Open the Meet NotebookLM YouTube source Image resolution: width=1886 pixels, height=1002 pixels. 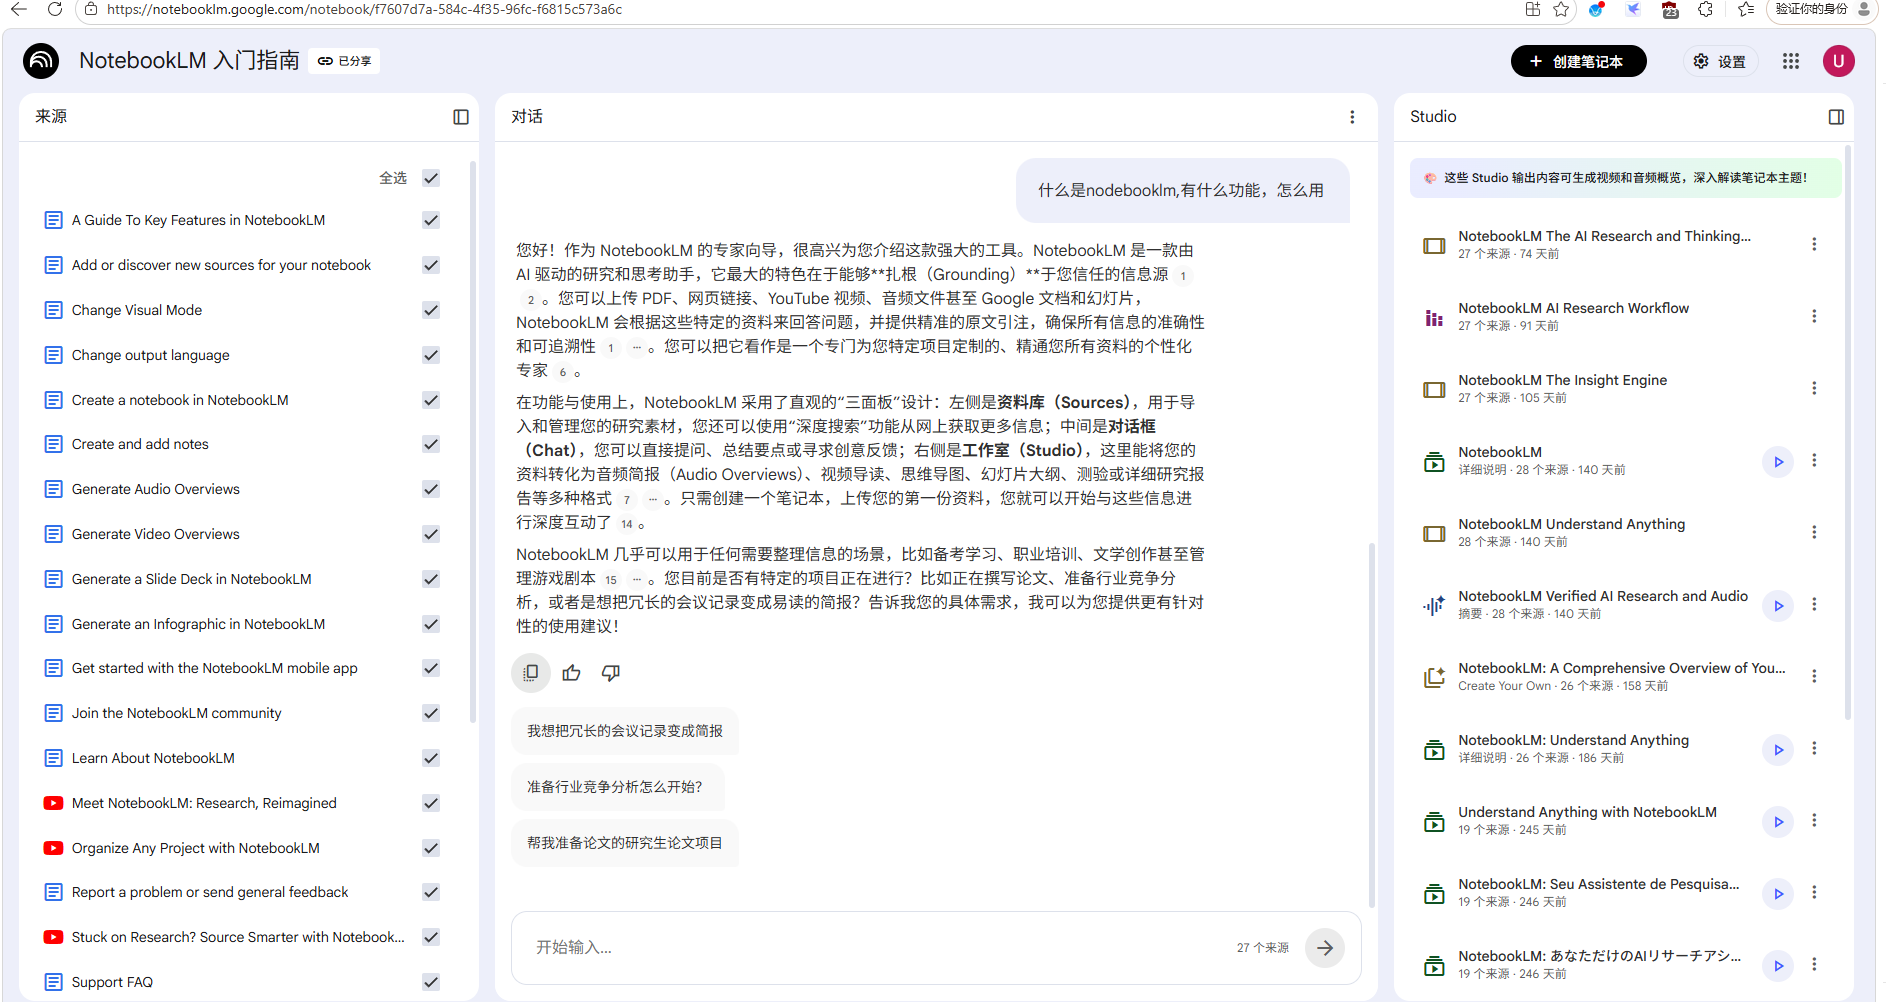[204, 803]
